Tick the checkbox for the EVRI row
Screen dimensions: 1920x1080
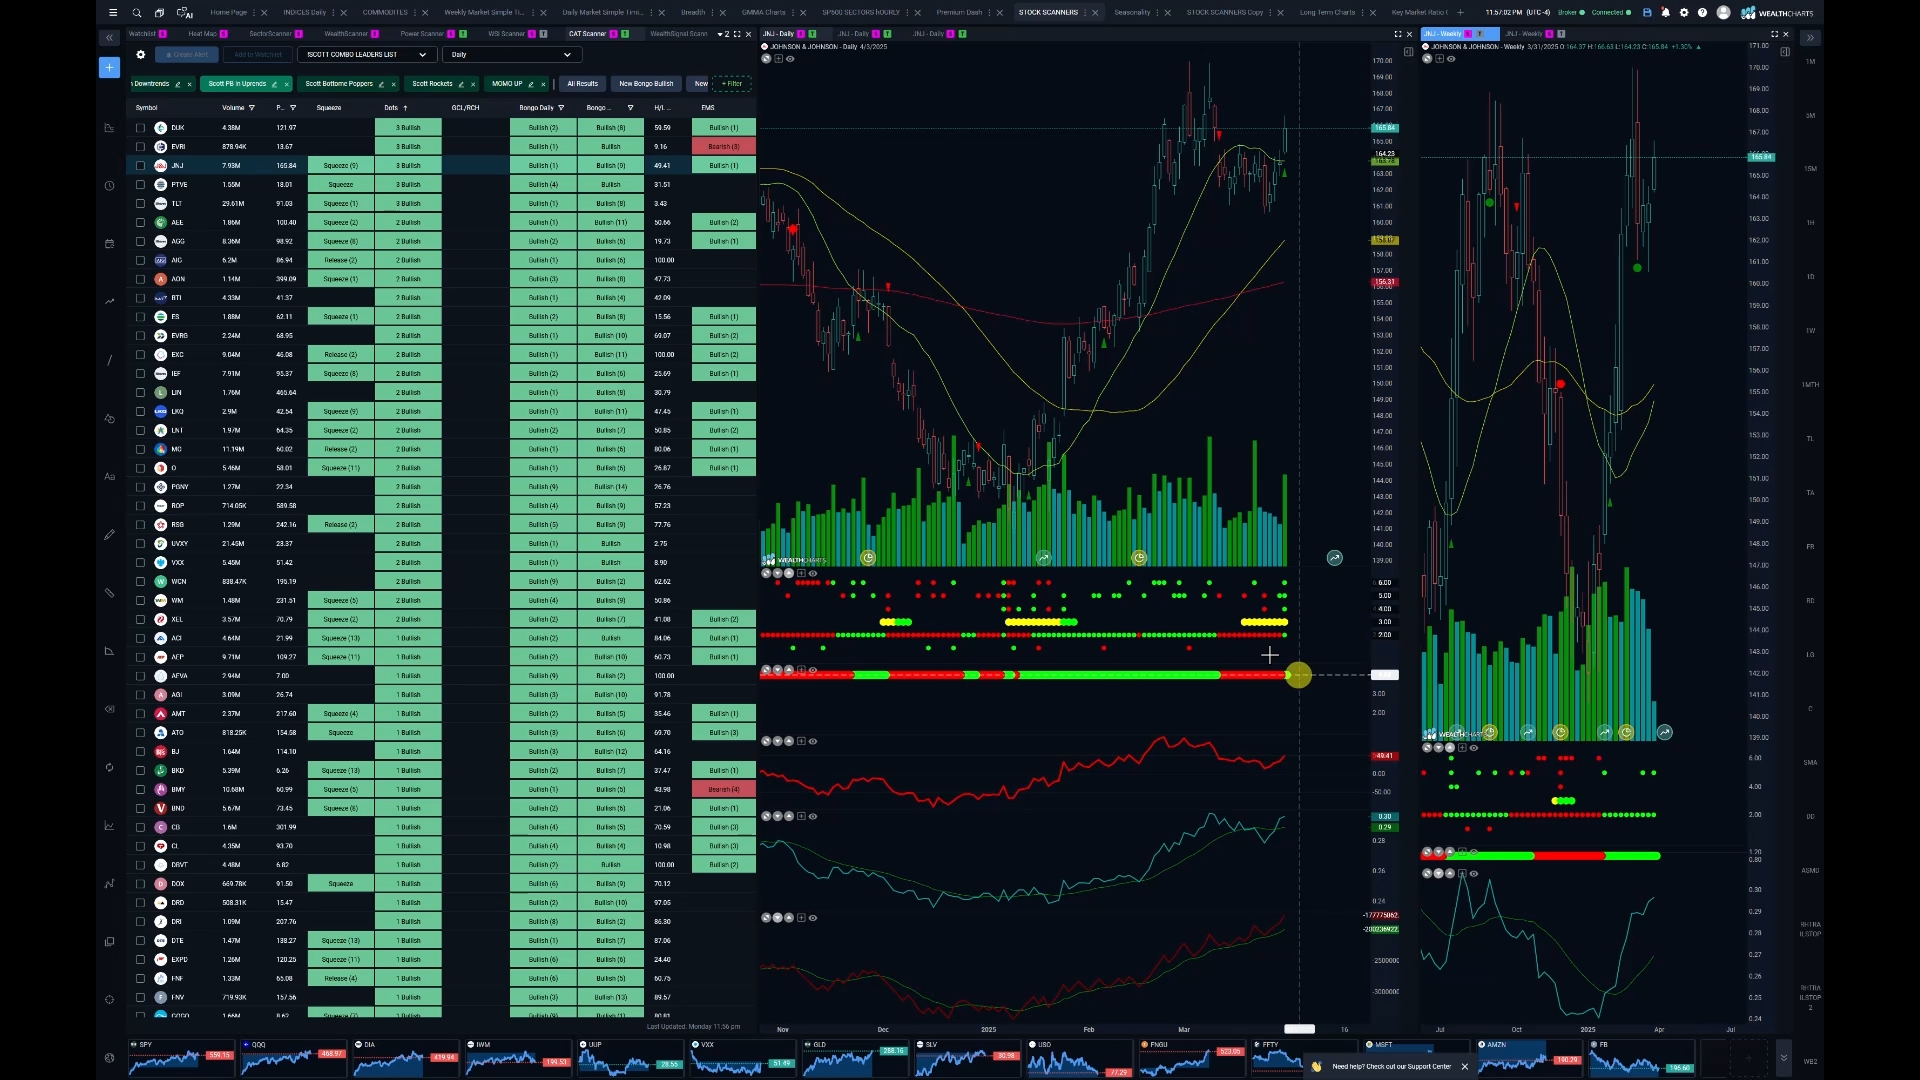tap(140, 147)
